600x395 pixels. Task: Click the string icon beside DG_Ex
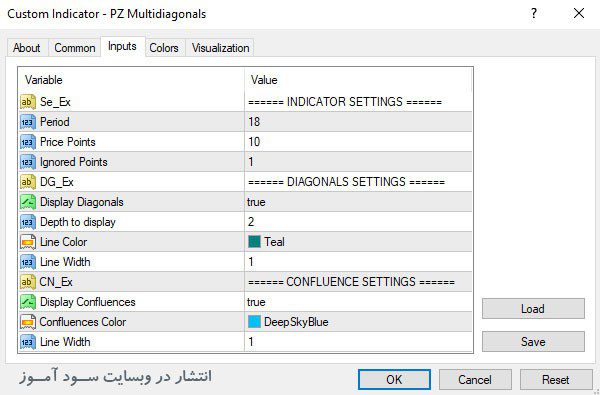point(28,182)
